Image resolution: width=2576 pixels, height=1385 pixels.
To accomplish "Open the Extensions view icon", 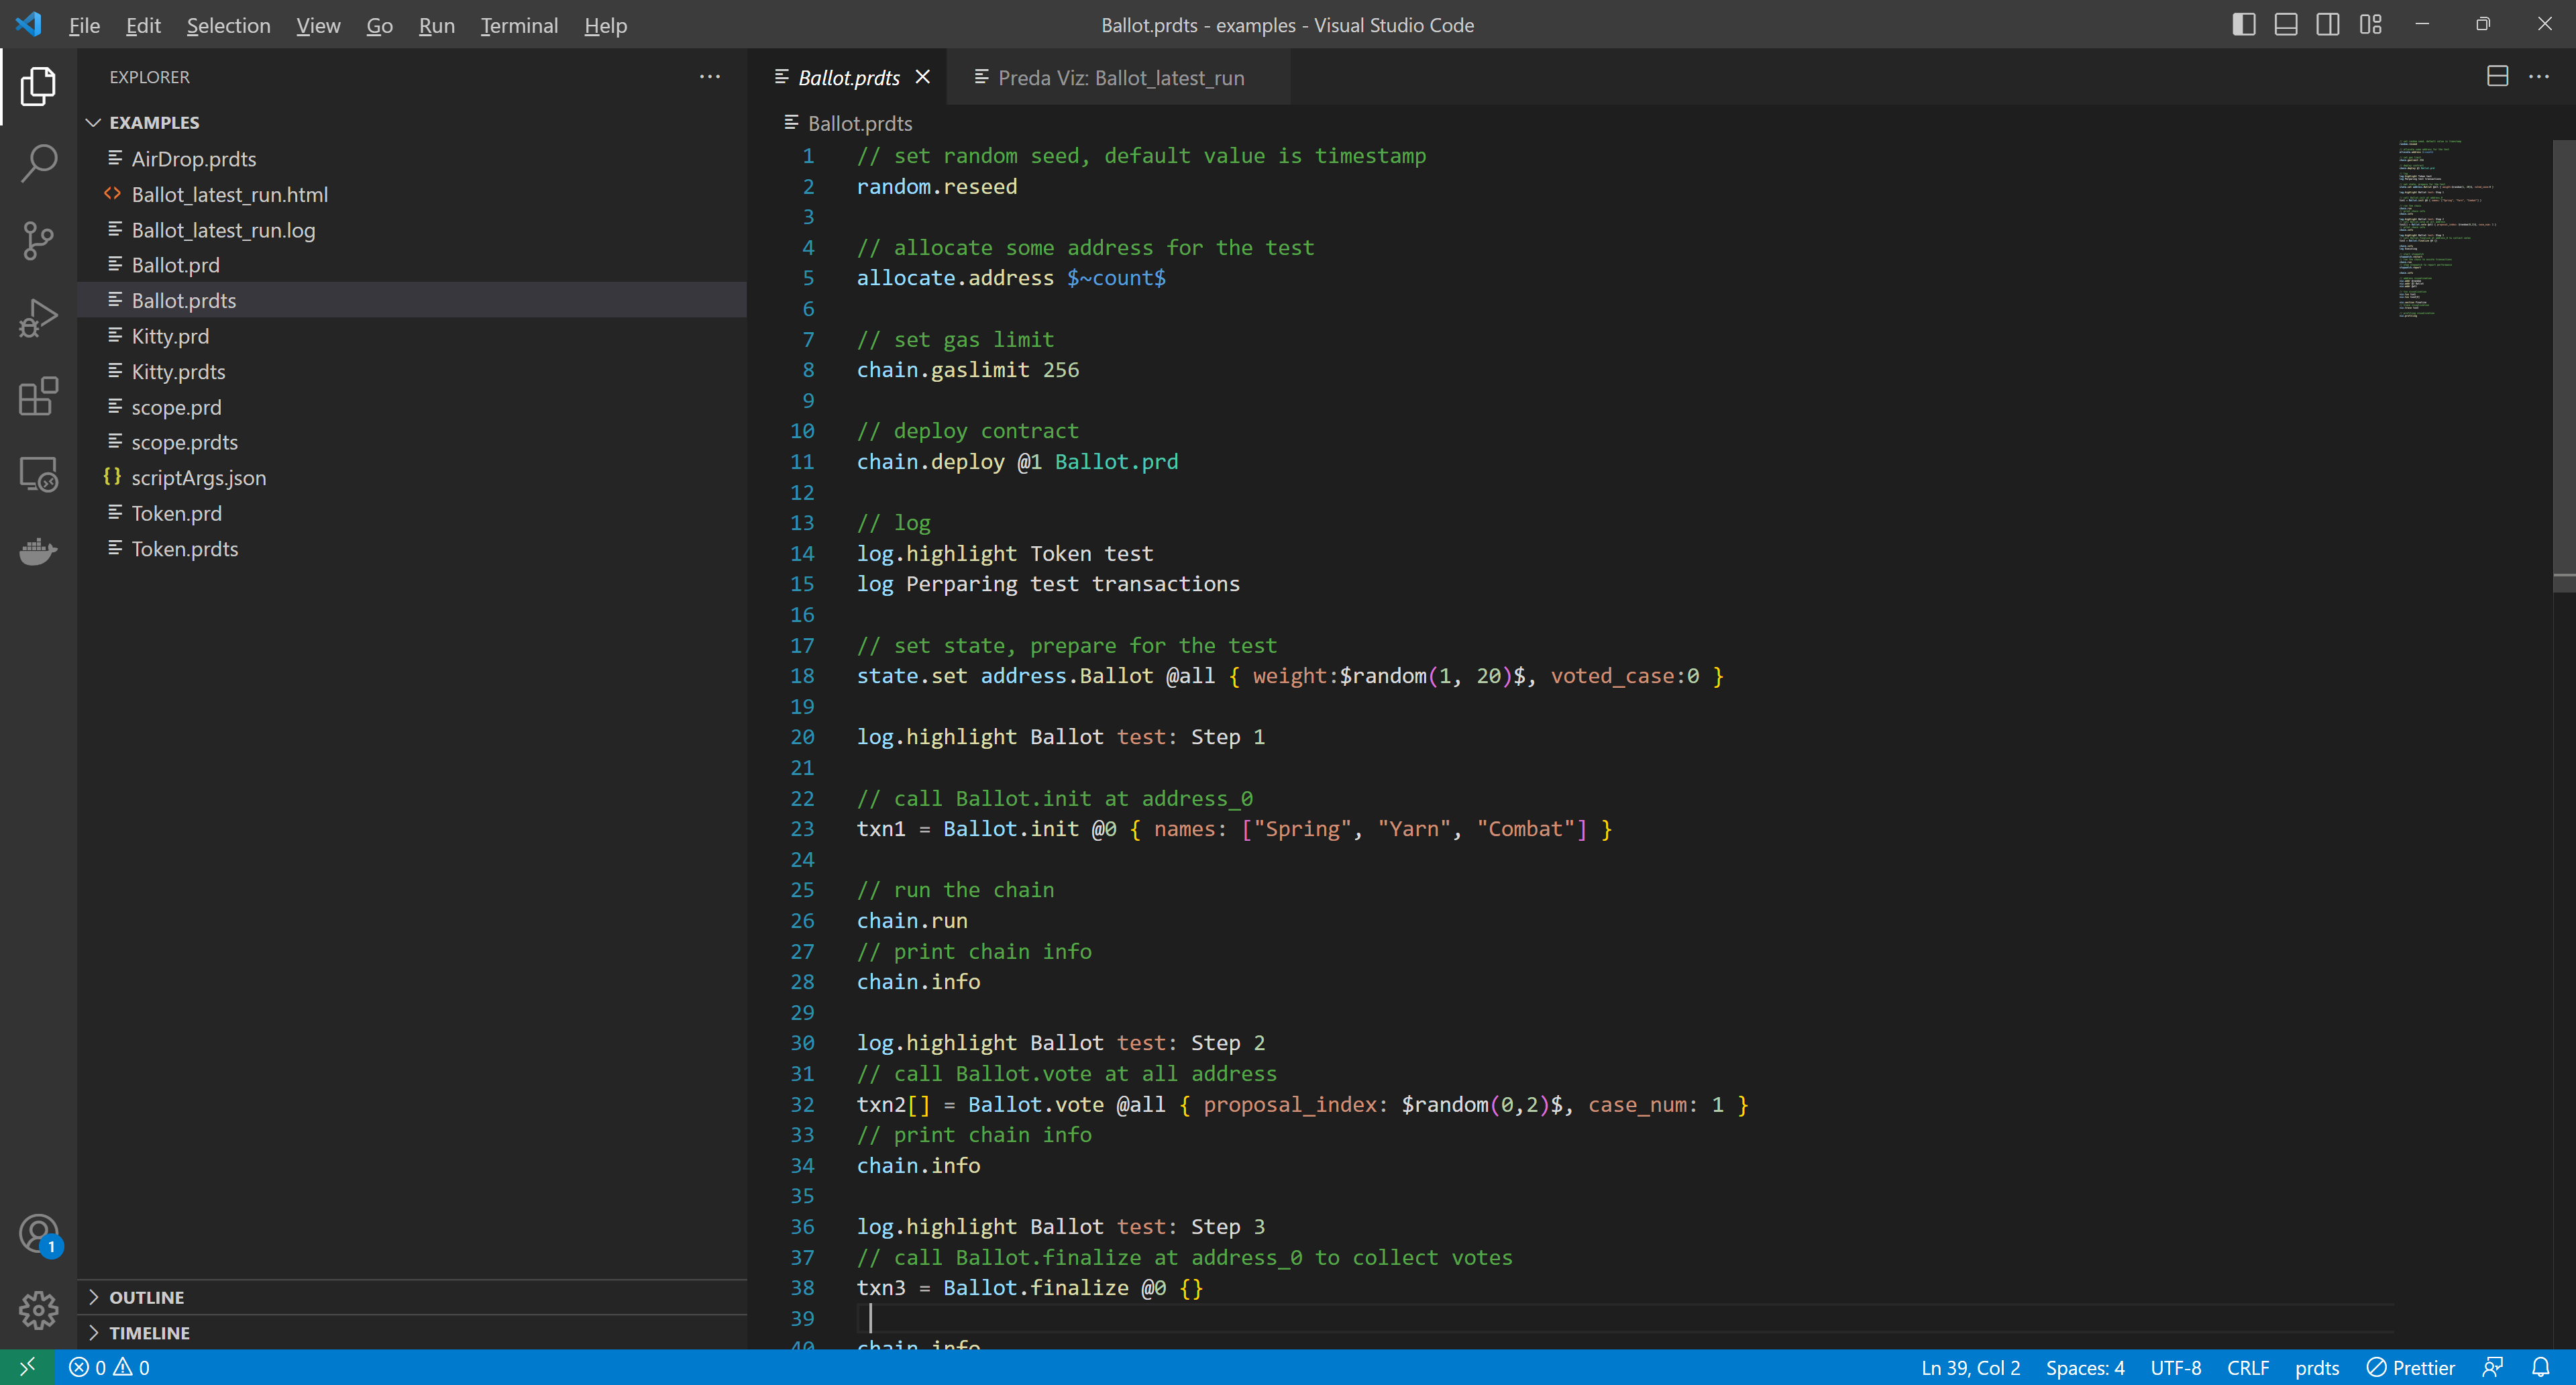I will pyautogui.click(x=38, y=396).
